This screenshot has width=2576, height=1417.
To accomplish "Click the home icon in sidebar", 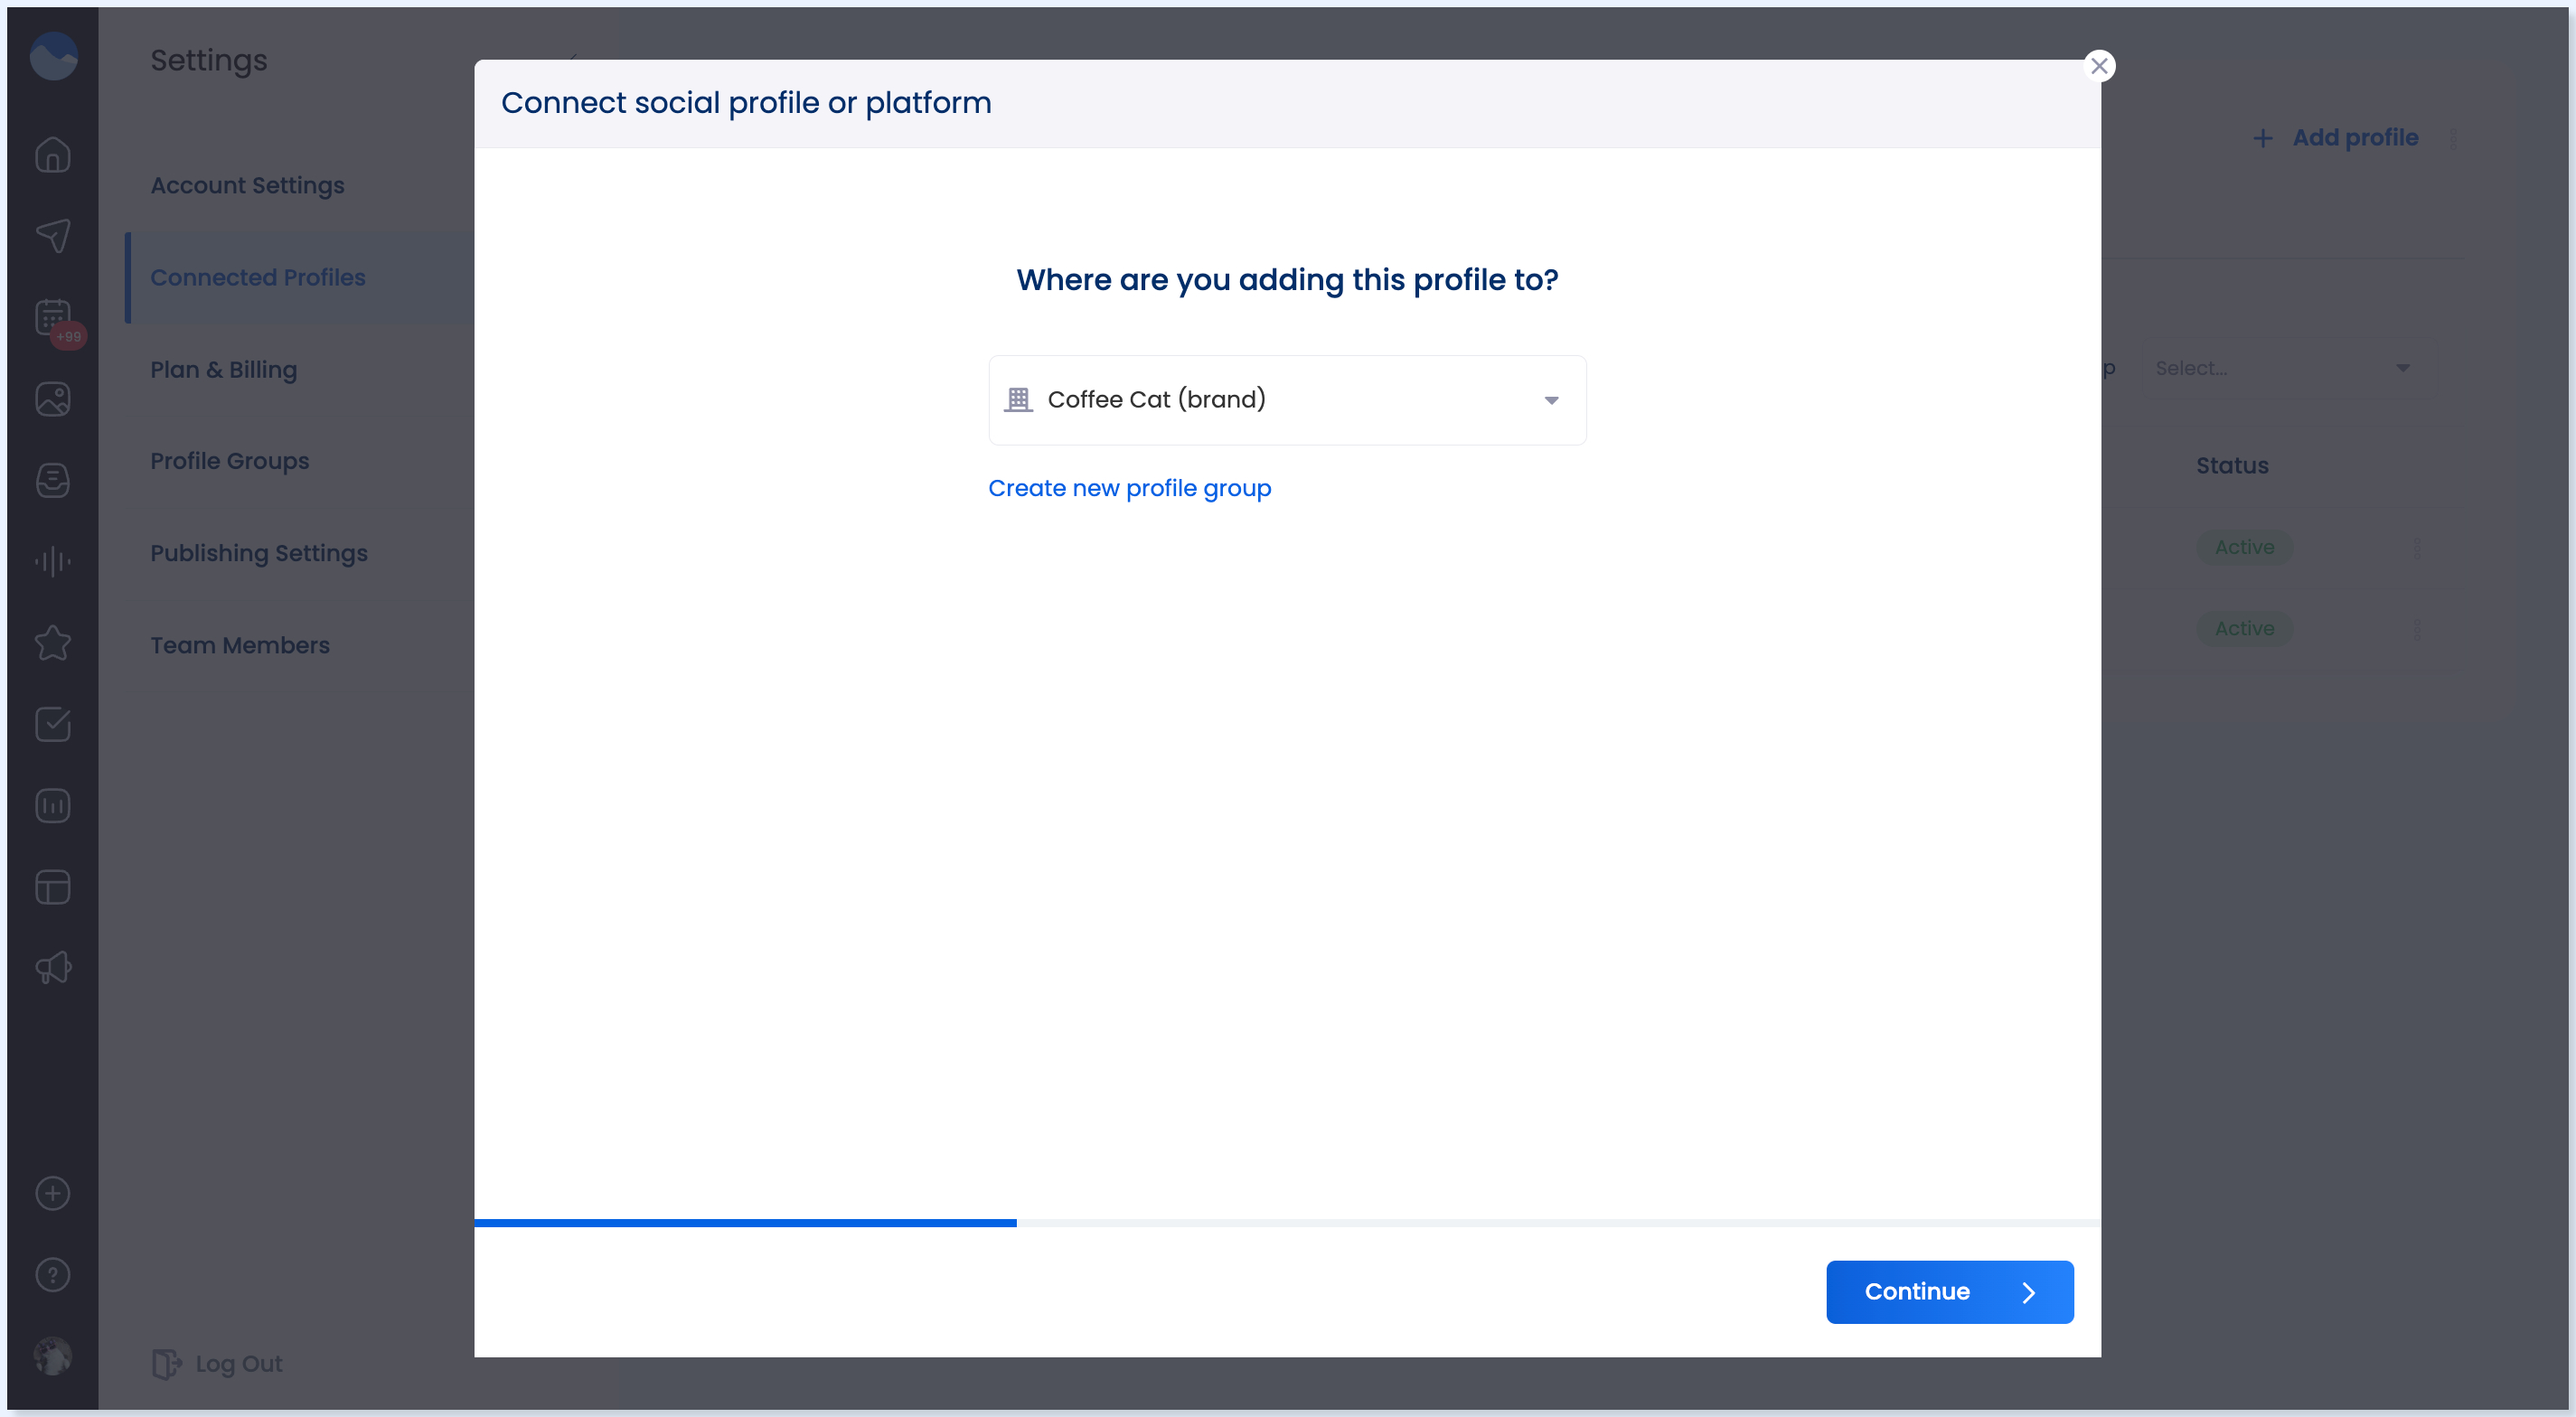I will 53,155.
